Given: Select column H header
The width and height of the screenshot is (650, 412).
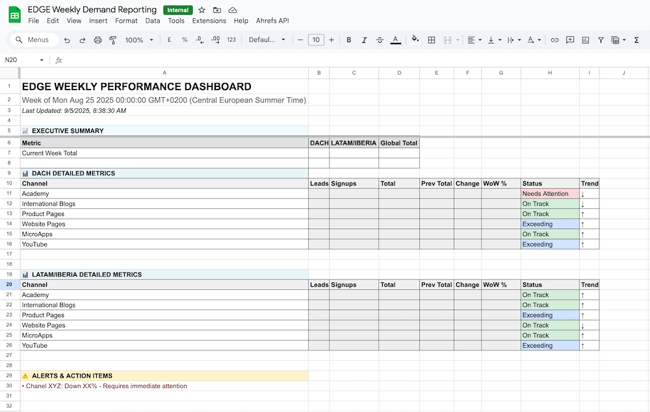Looking at the screenshot, I should tap(550, 73).
